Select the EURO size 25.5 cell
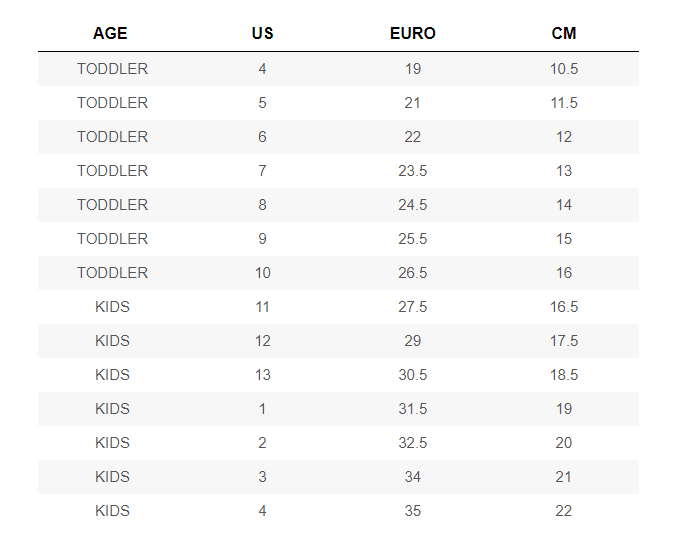The height and width of the screenshot is (558, 676). pos(413,239)
